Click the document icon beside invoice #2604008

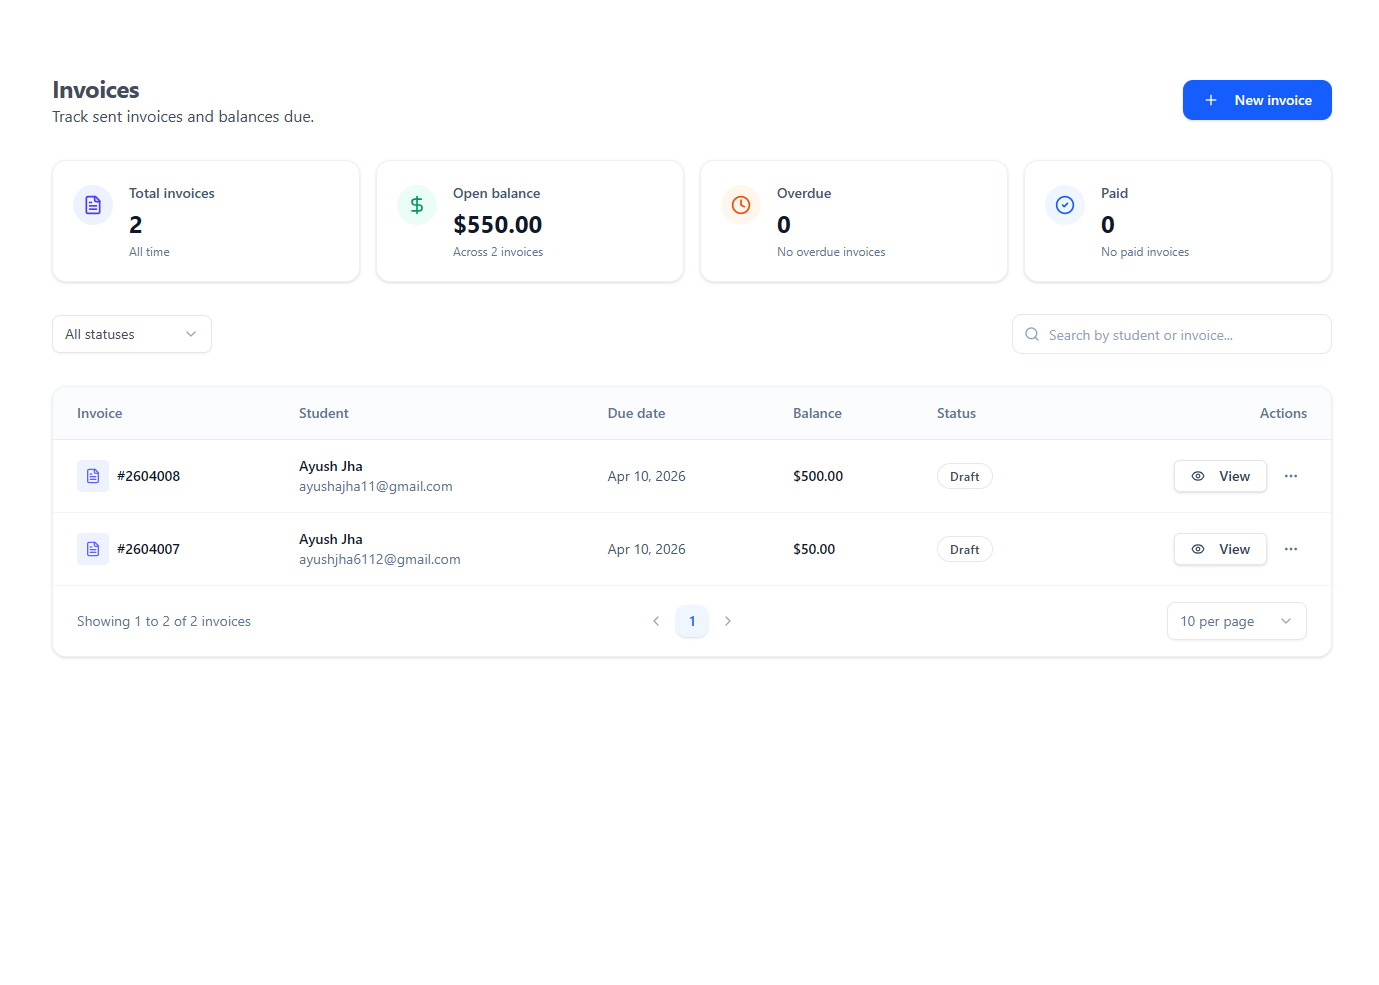[93, 476]
